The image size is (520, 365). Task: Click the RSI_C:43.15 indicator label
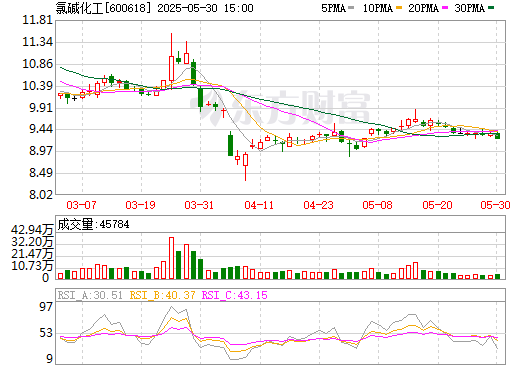(x=235, y=295)
